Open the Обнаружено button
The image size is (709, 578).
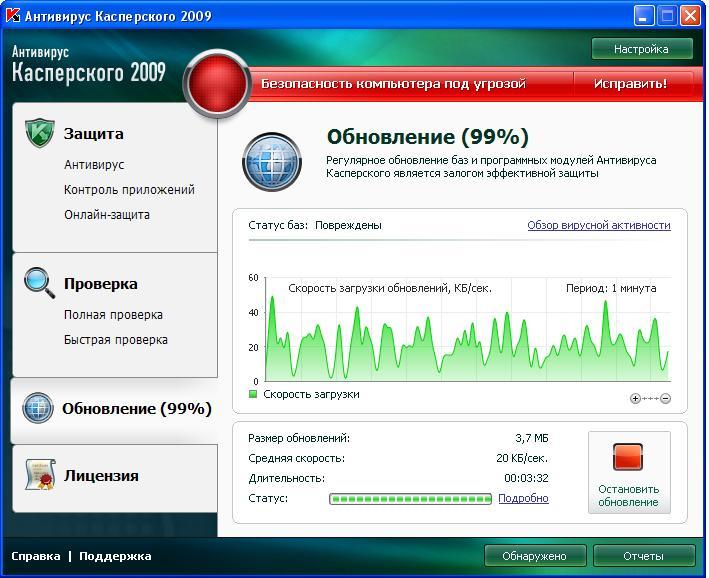535,556
